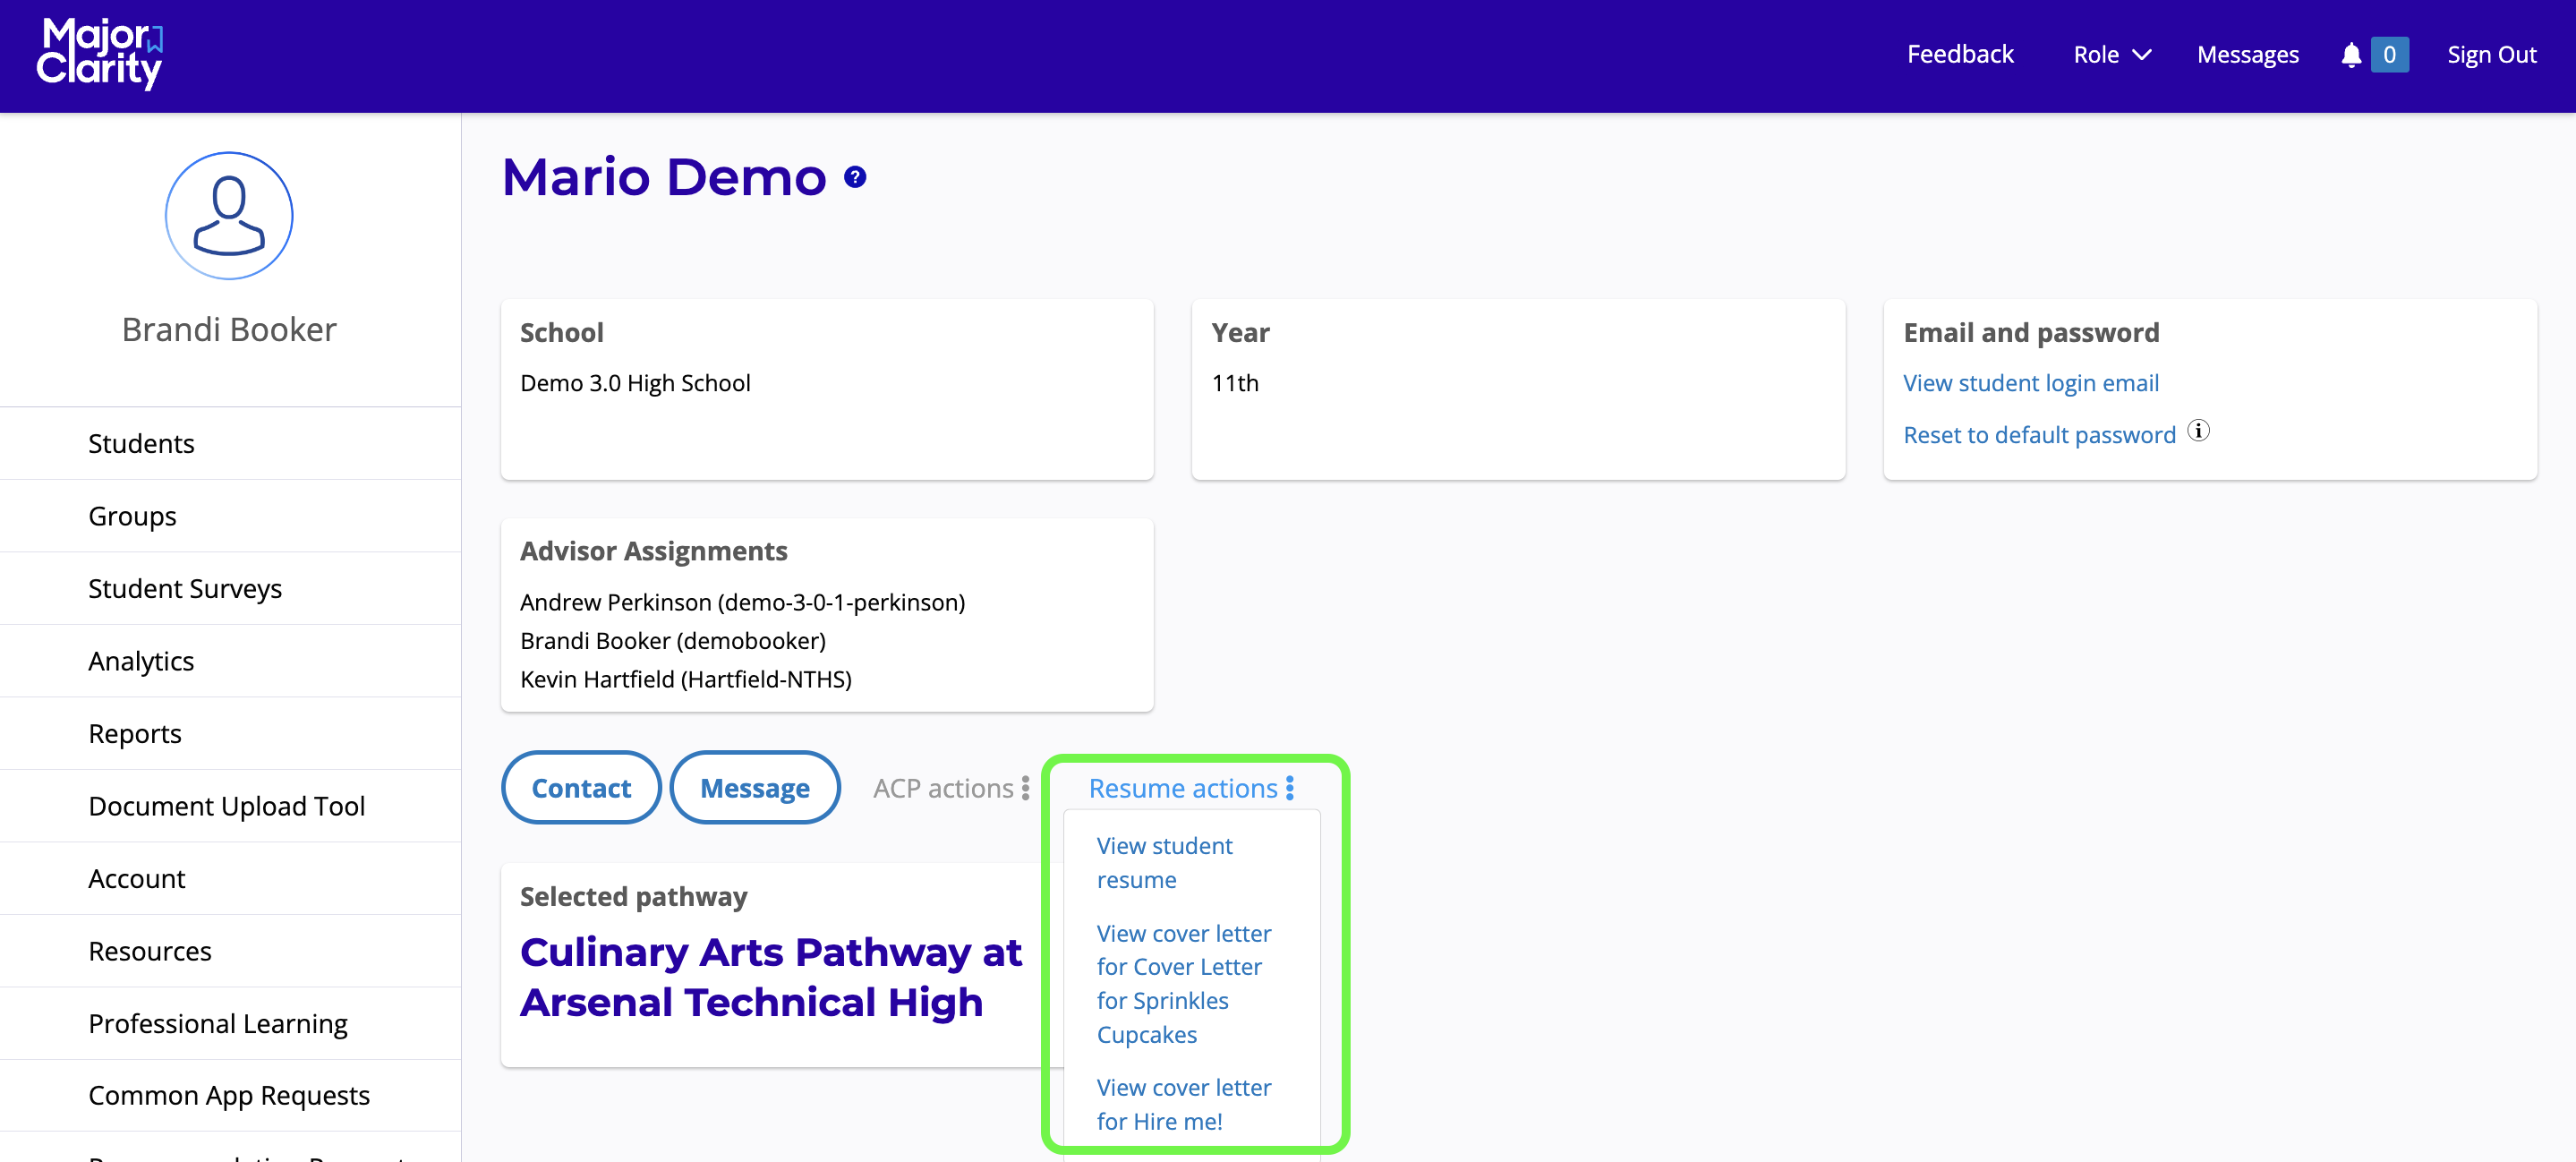Open cover letter for Hire me!
Viewport: 2576px width, 1162px height.
point(1183,1104)
